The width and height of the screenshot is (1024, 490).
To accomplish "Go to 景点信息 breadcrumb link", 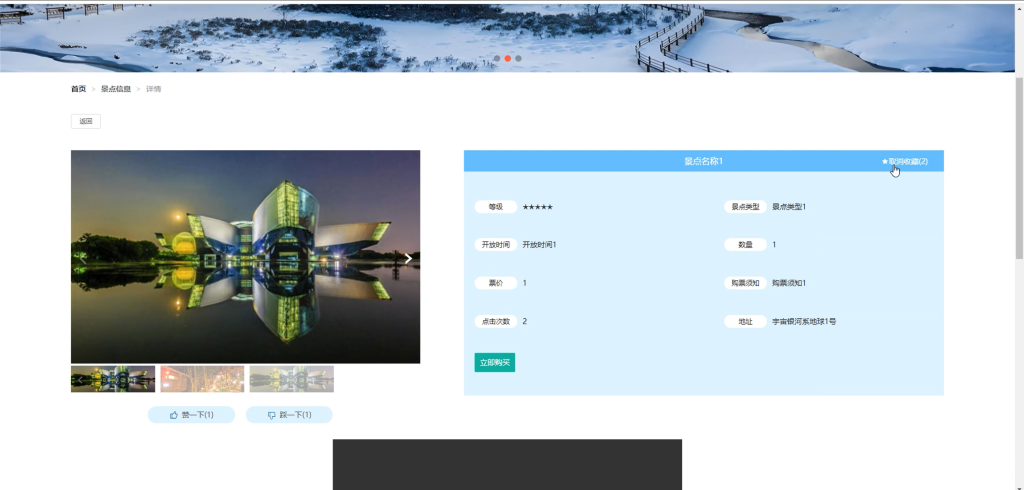I will [x=116, y=89].
